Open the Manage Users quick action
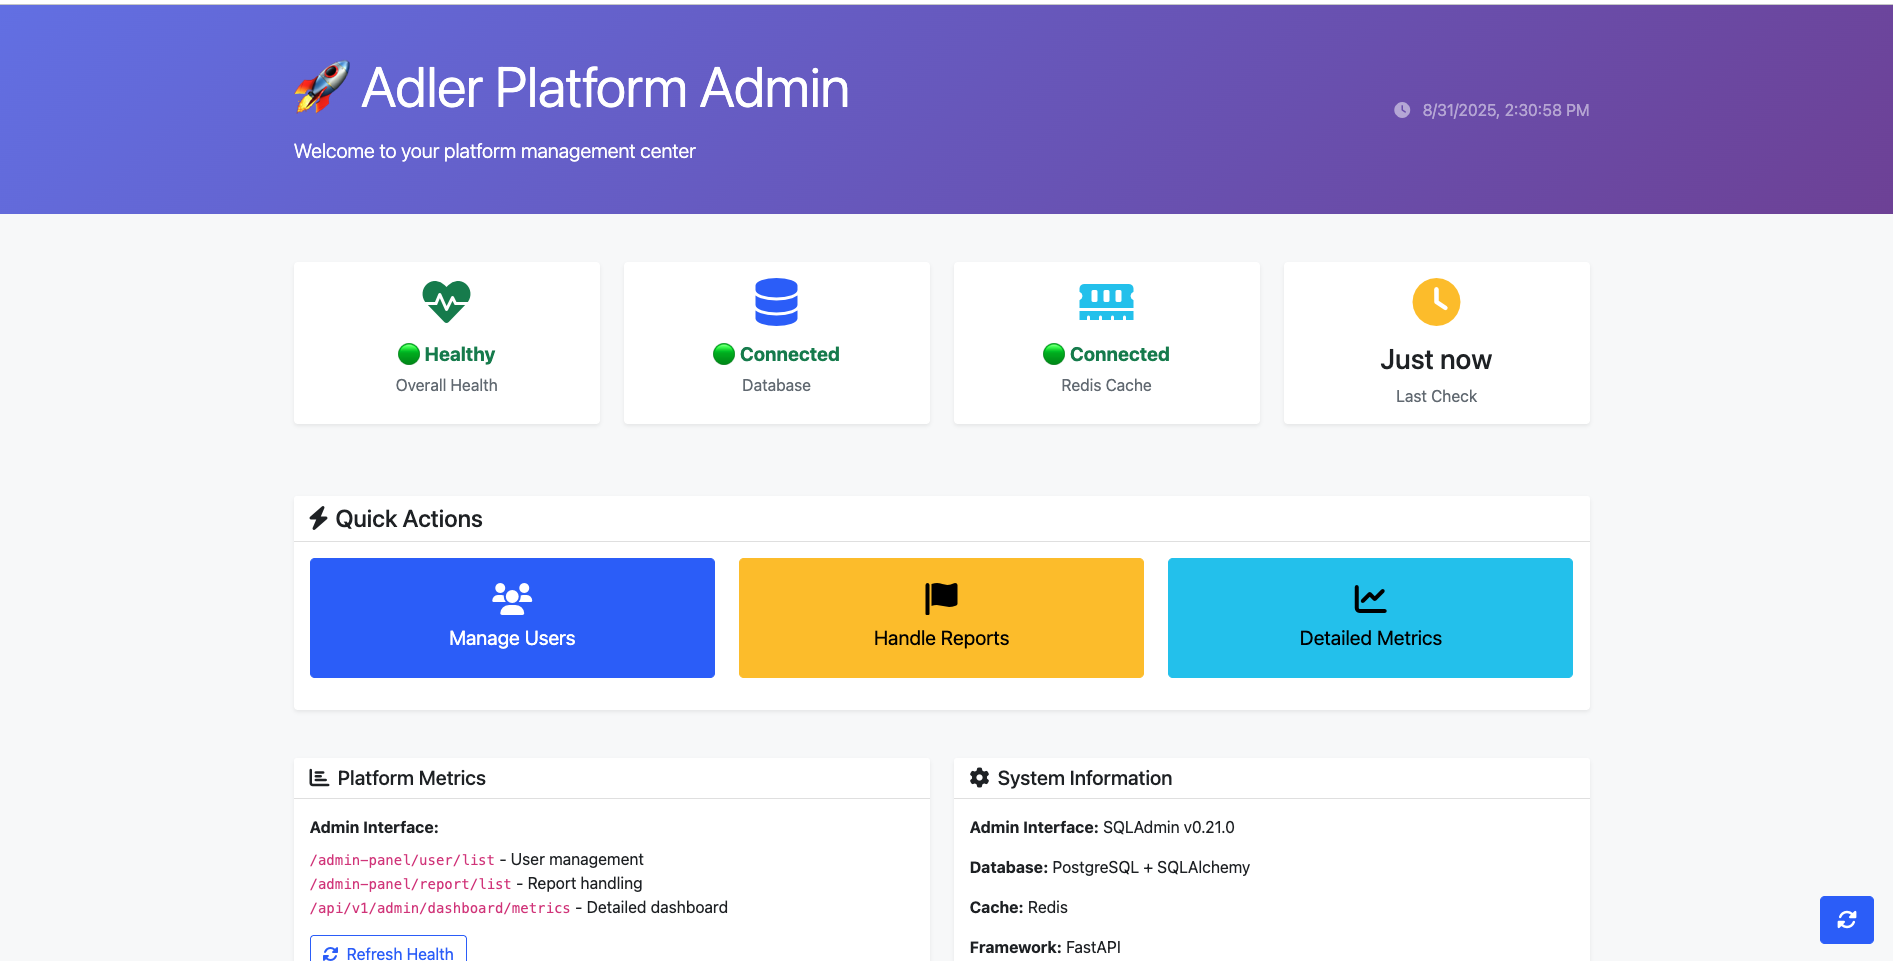Viewport: 1893px width, 961px height. pos(512,618)
